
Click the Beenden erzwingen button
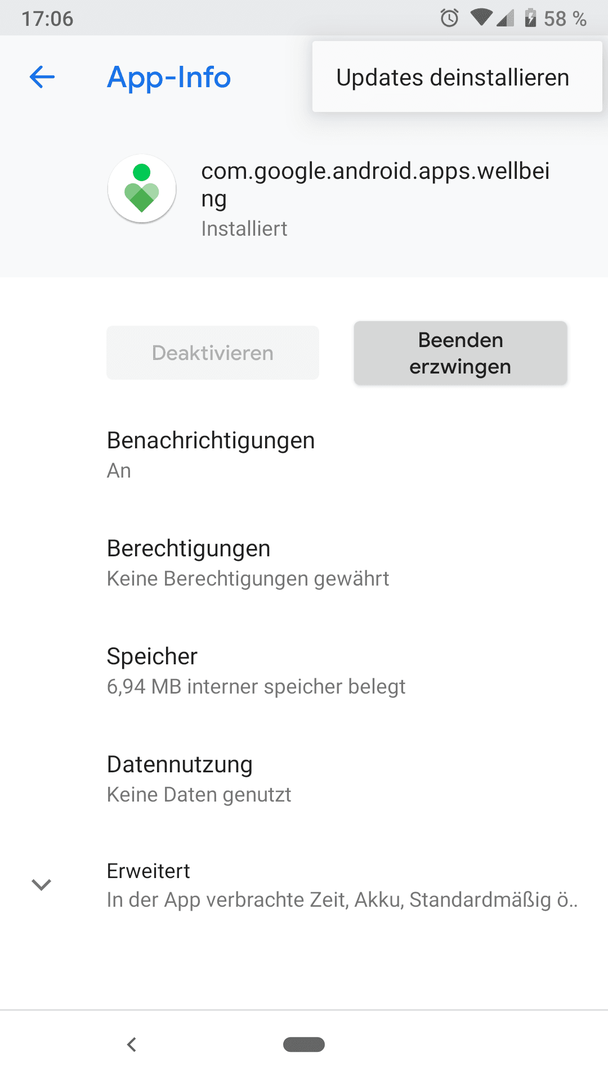[460, 353]
